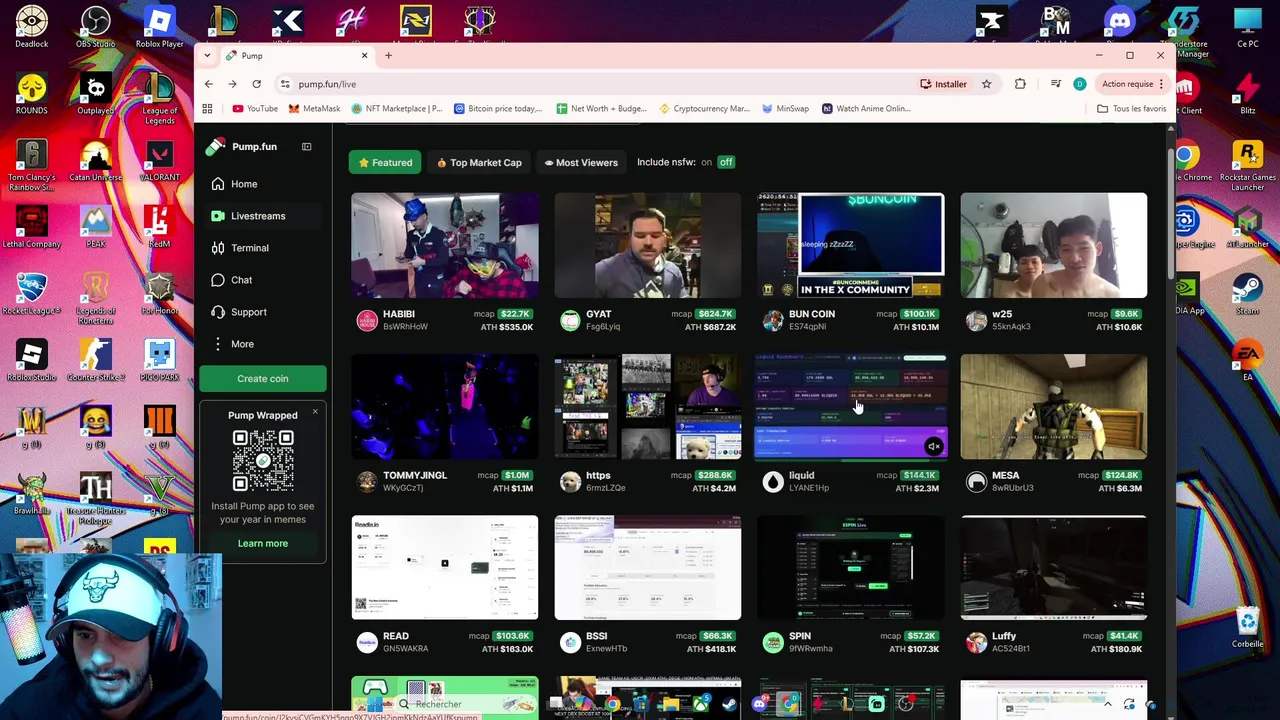This screenshot has height=720, width=1280.
Task: Set Include nsfw to off
Action: click(726, 162)
